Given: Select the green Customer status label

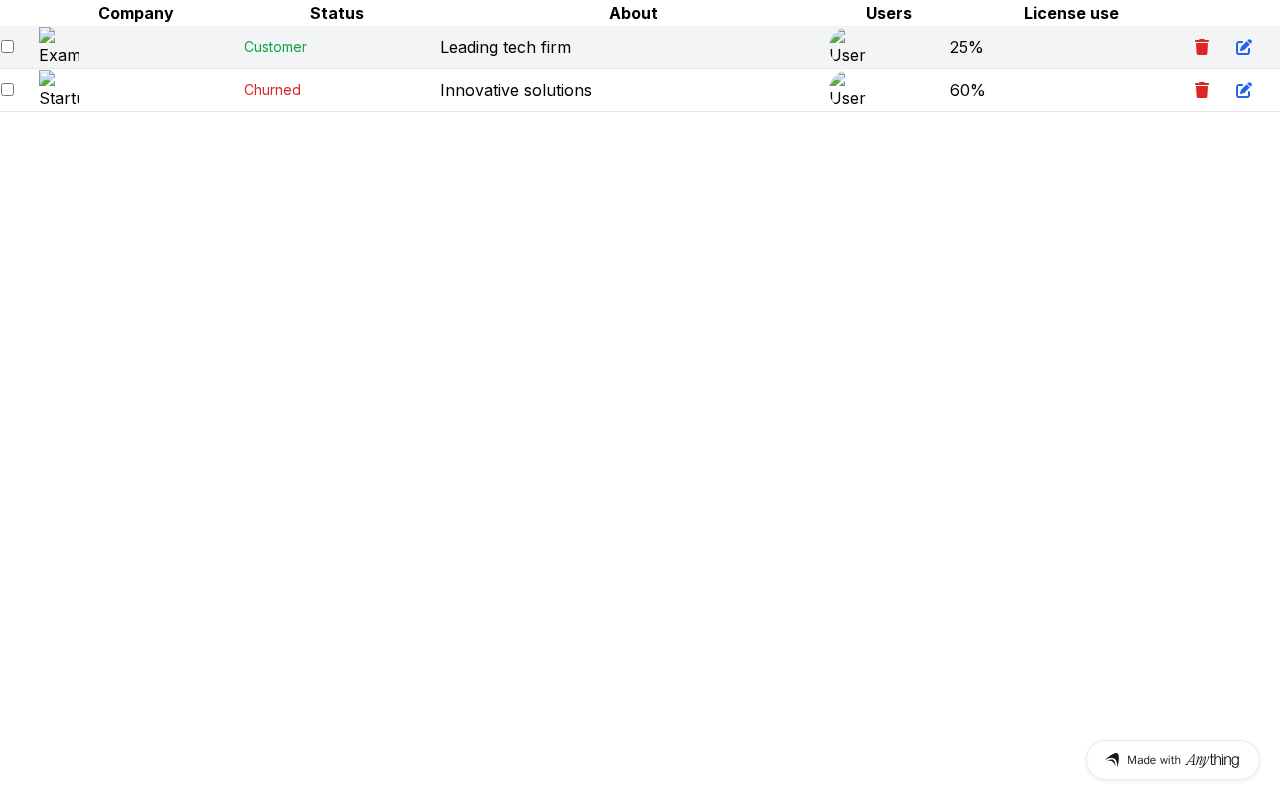Looking at the screenshot, I should (275, 47).
